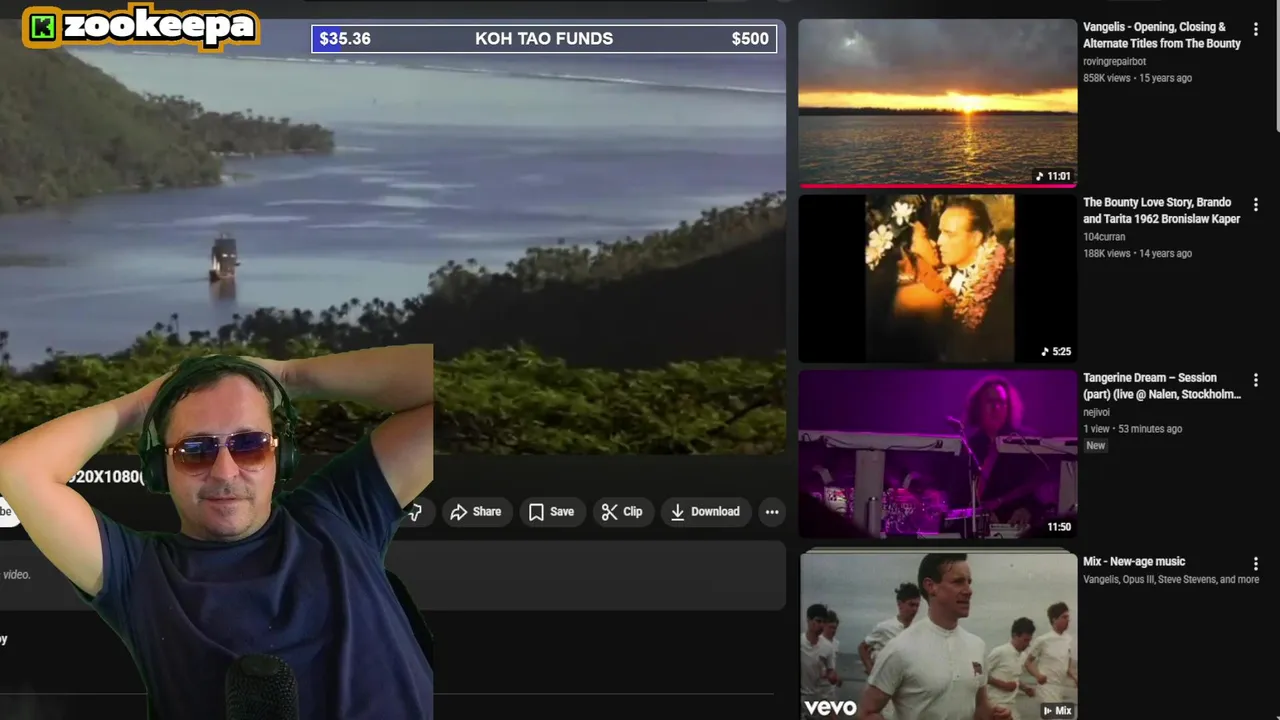Click '1 view • 53 minutes ago' text
This screenshot has width=1280, height=720.
pos(1132,429)
